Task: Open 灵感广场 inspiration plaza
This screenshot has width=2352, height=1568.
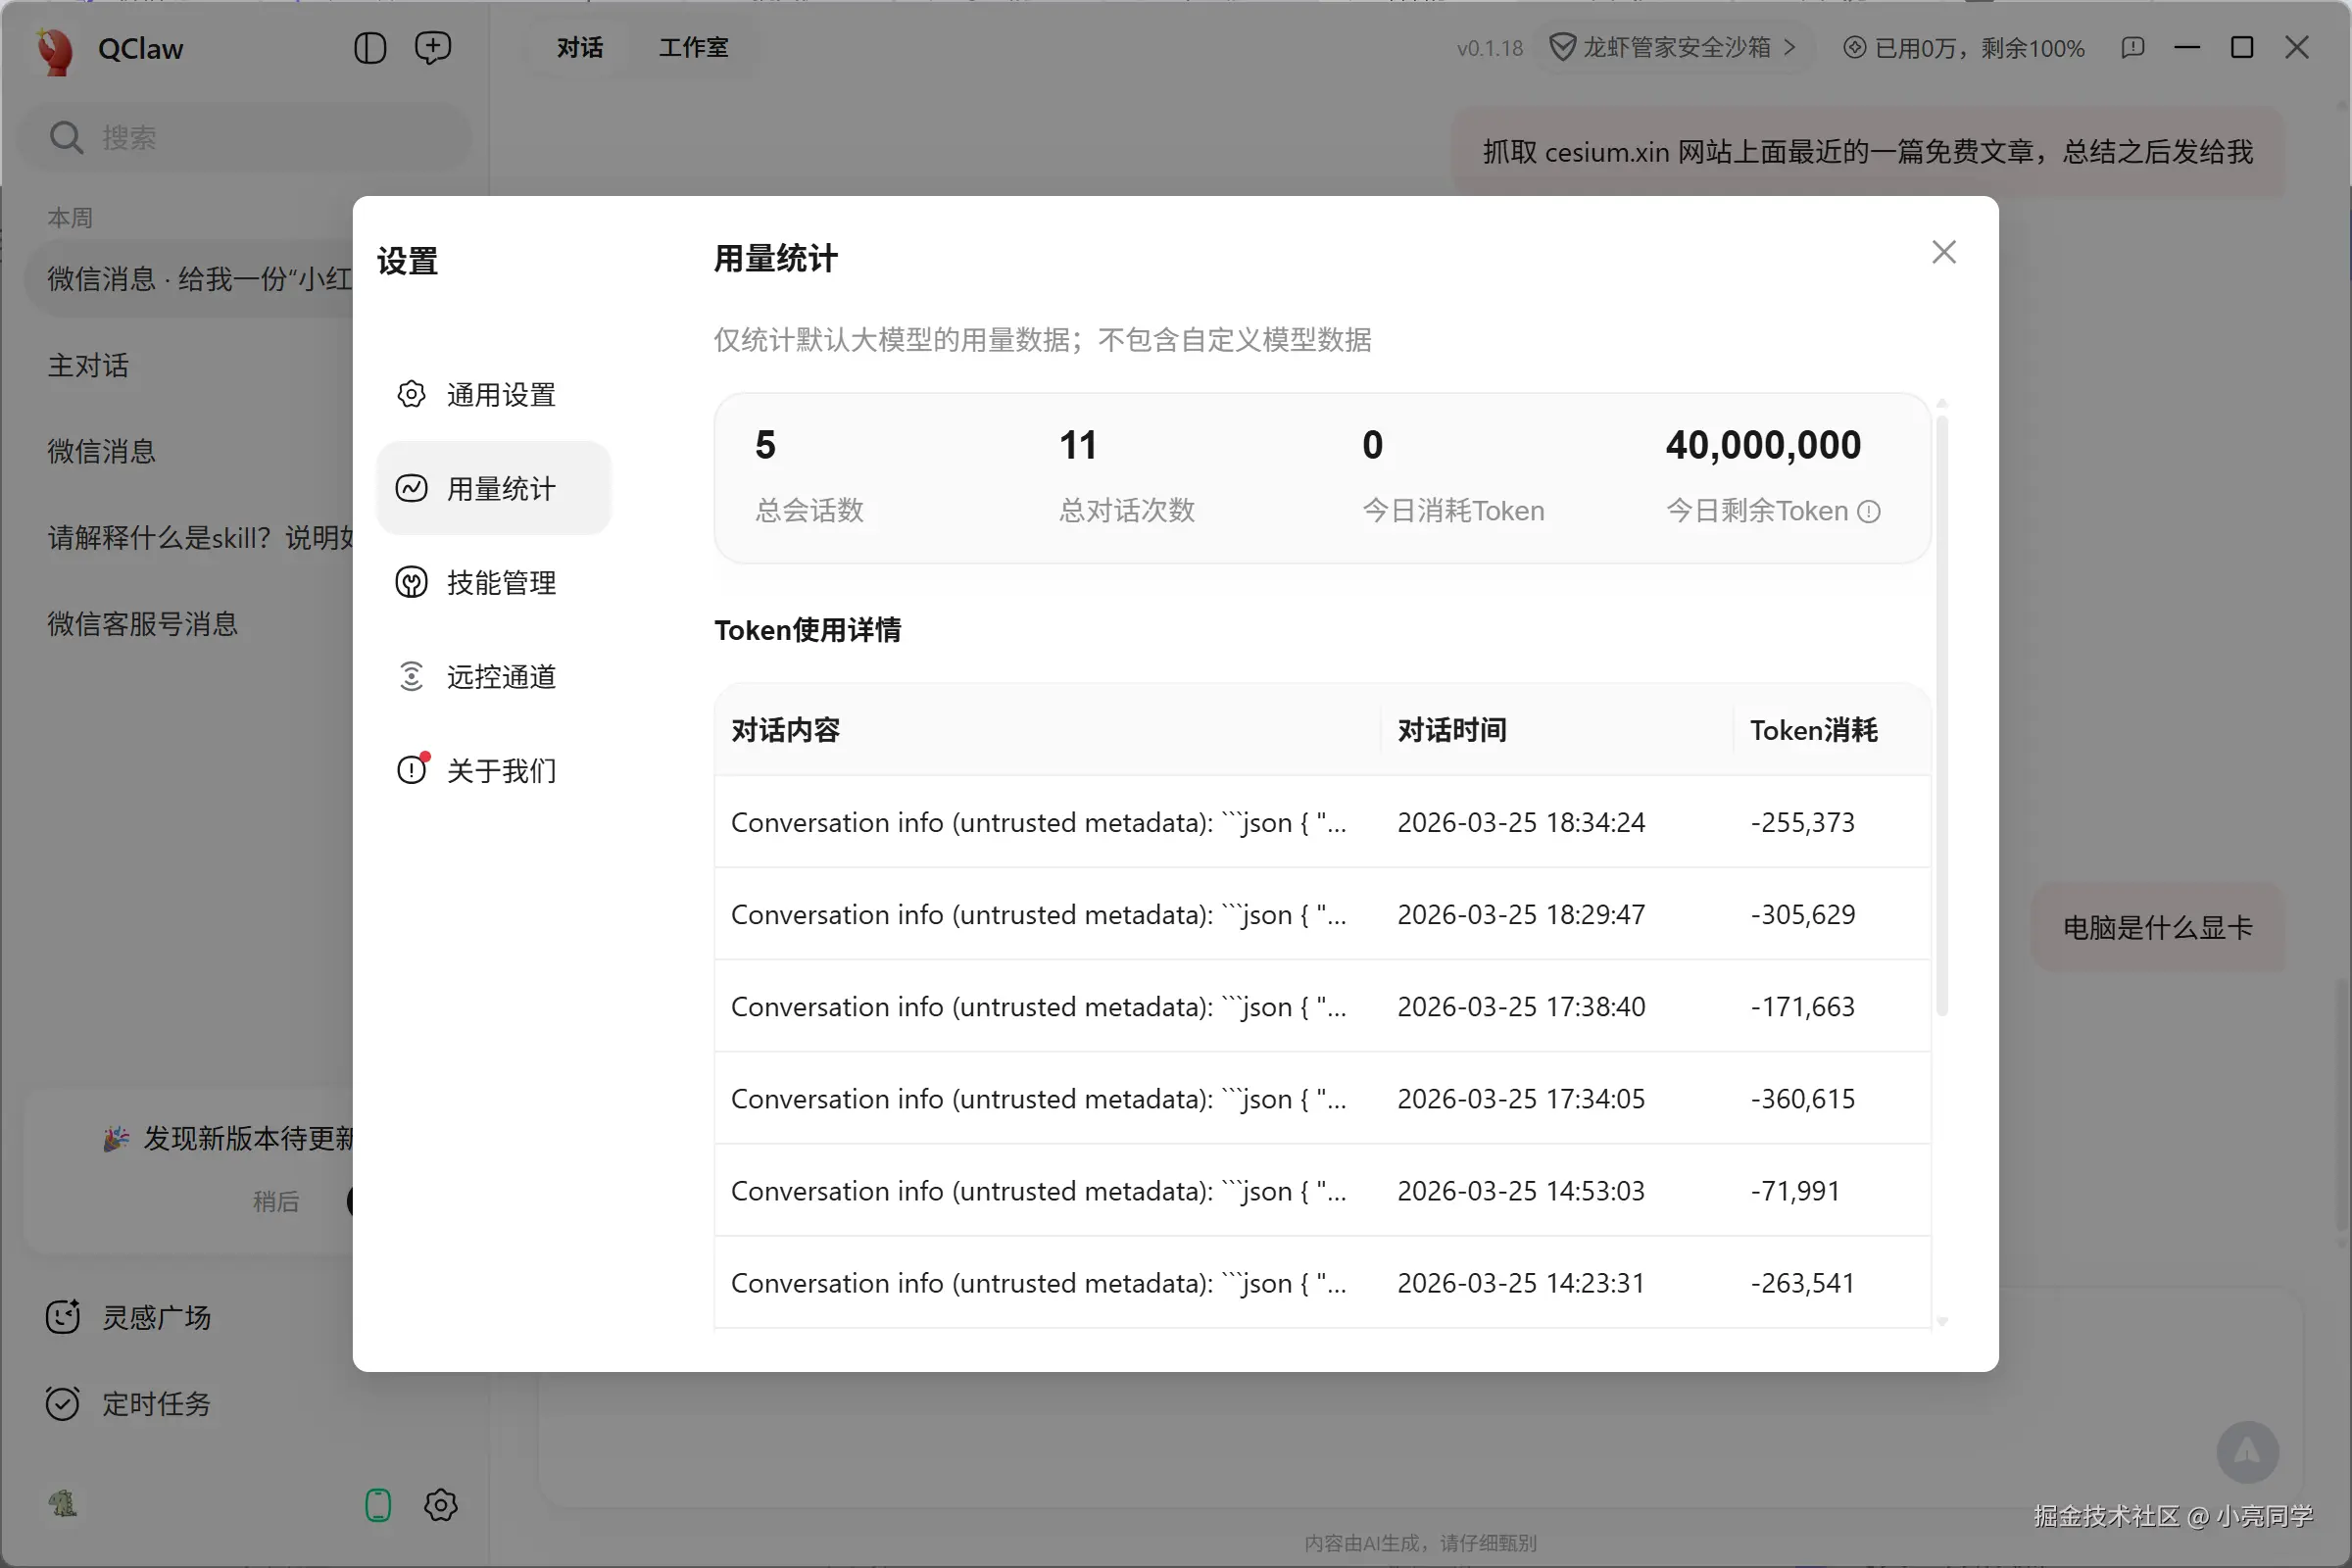Action: [155, 1317]
